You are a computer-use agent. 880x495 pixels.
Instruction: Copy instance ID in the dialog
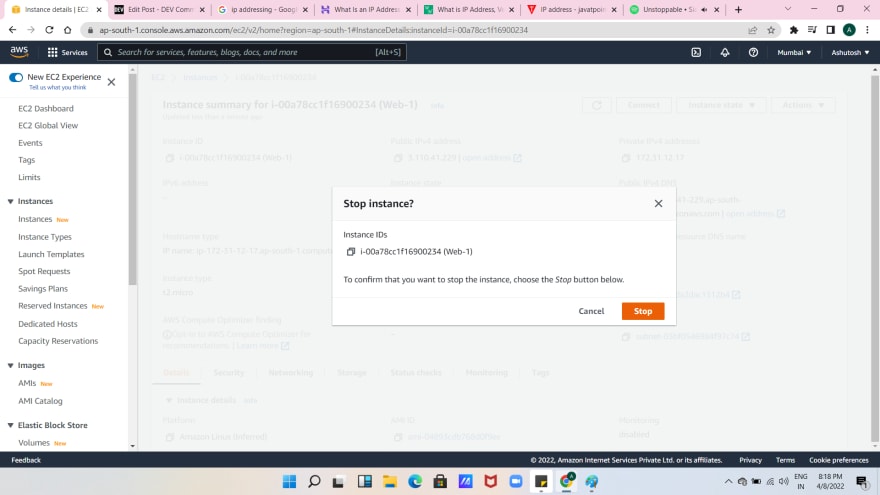click(x=351, y=251)
